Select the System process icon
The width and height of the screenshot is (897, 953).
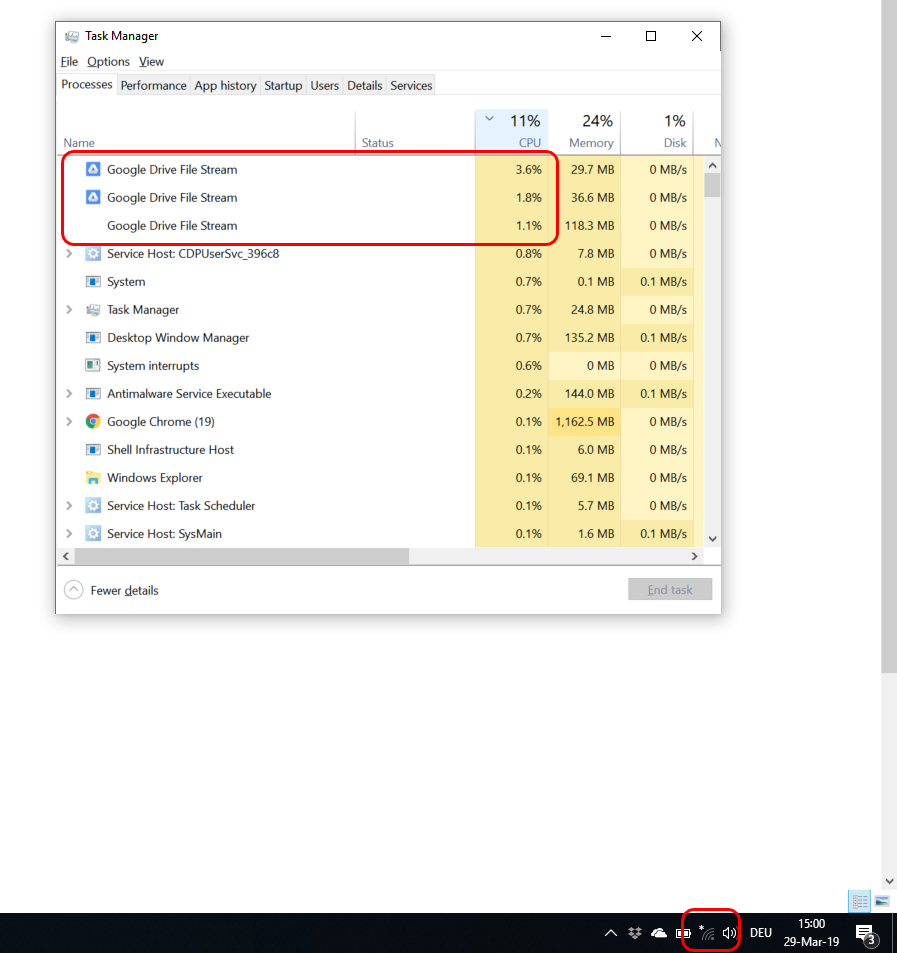click(x=93, y=281)
